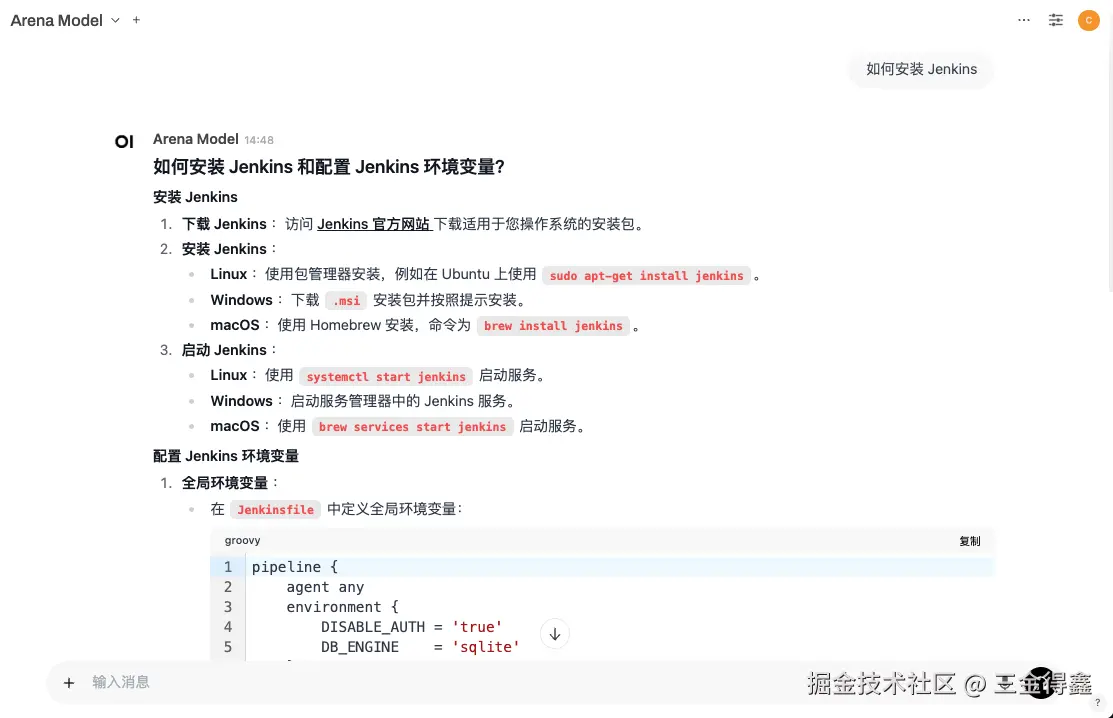Copy the groovy code block with 复制

click(970, 541)
